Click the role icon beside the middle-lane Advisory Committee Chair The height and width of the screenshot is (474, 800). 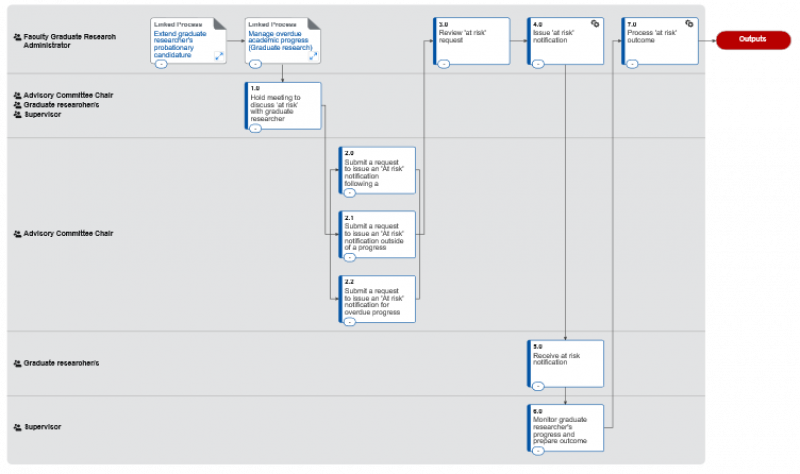[17, 234]
